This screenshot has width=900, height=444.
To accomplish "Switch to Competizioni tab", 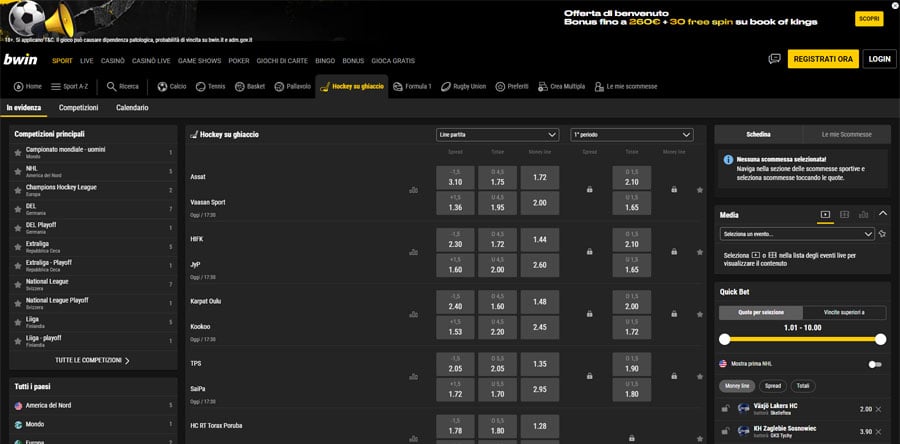I will (79, 108).
